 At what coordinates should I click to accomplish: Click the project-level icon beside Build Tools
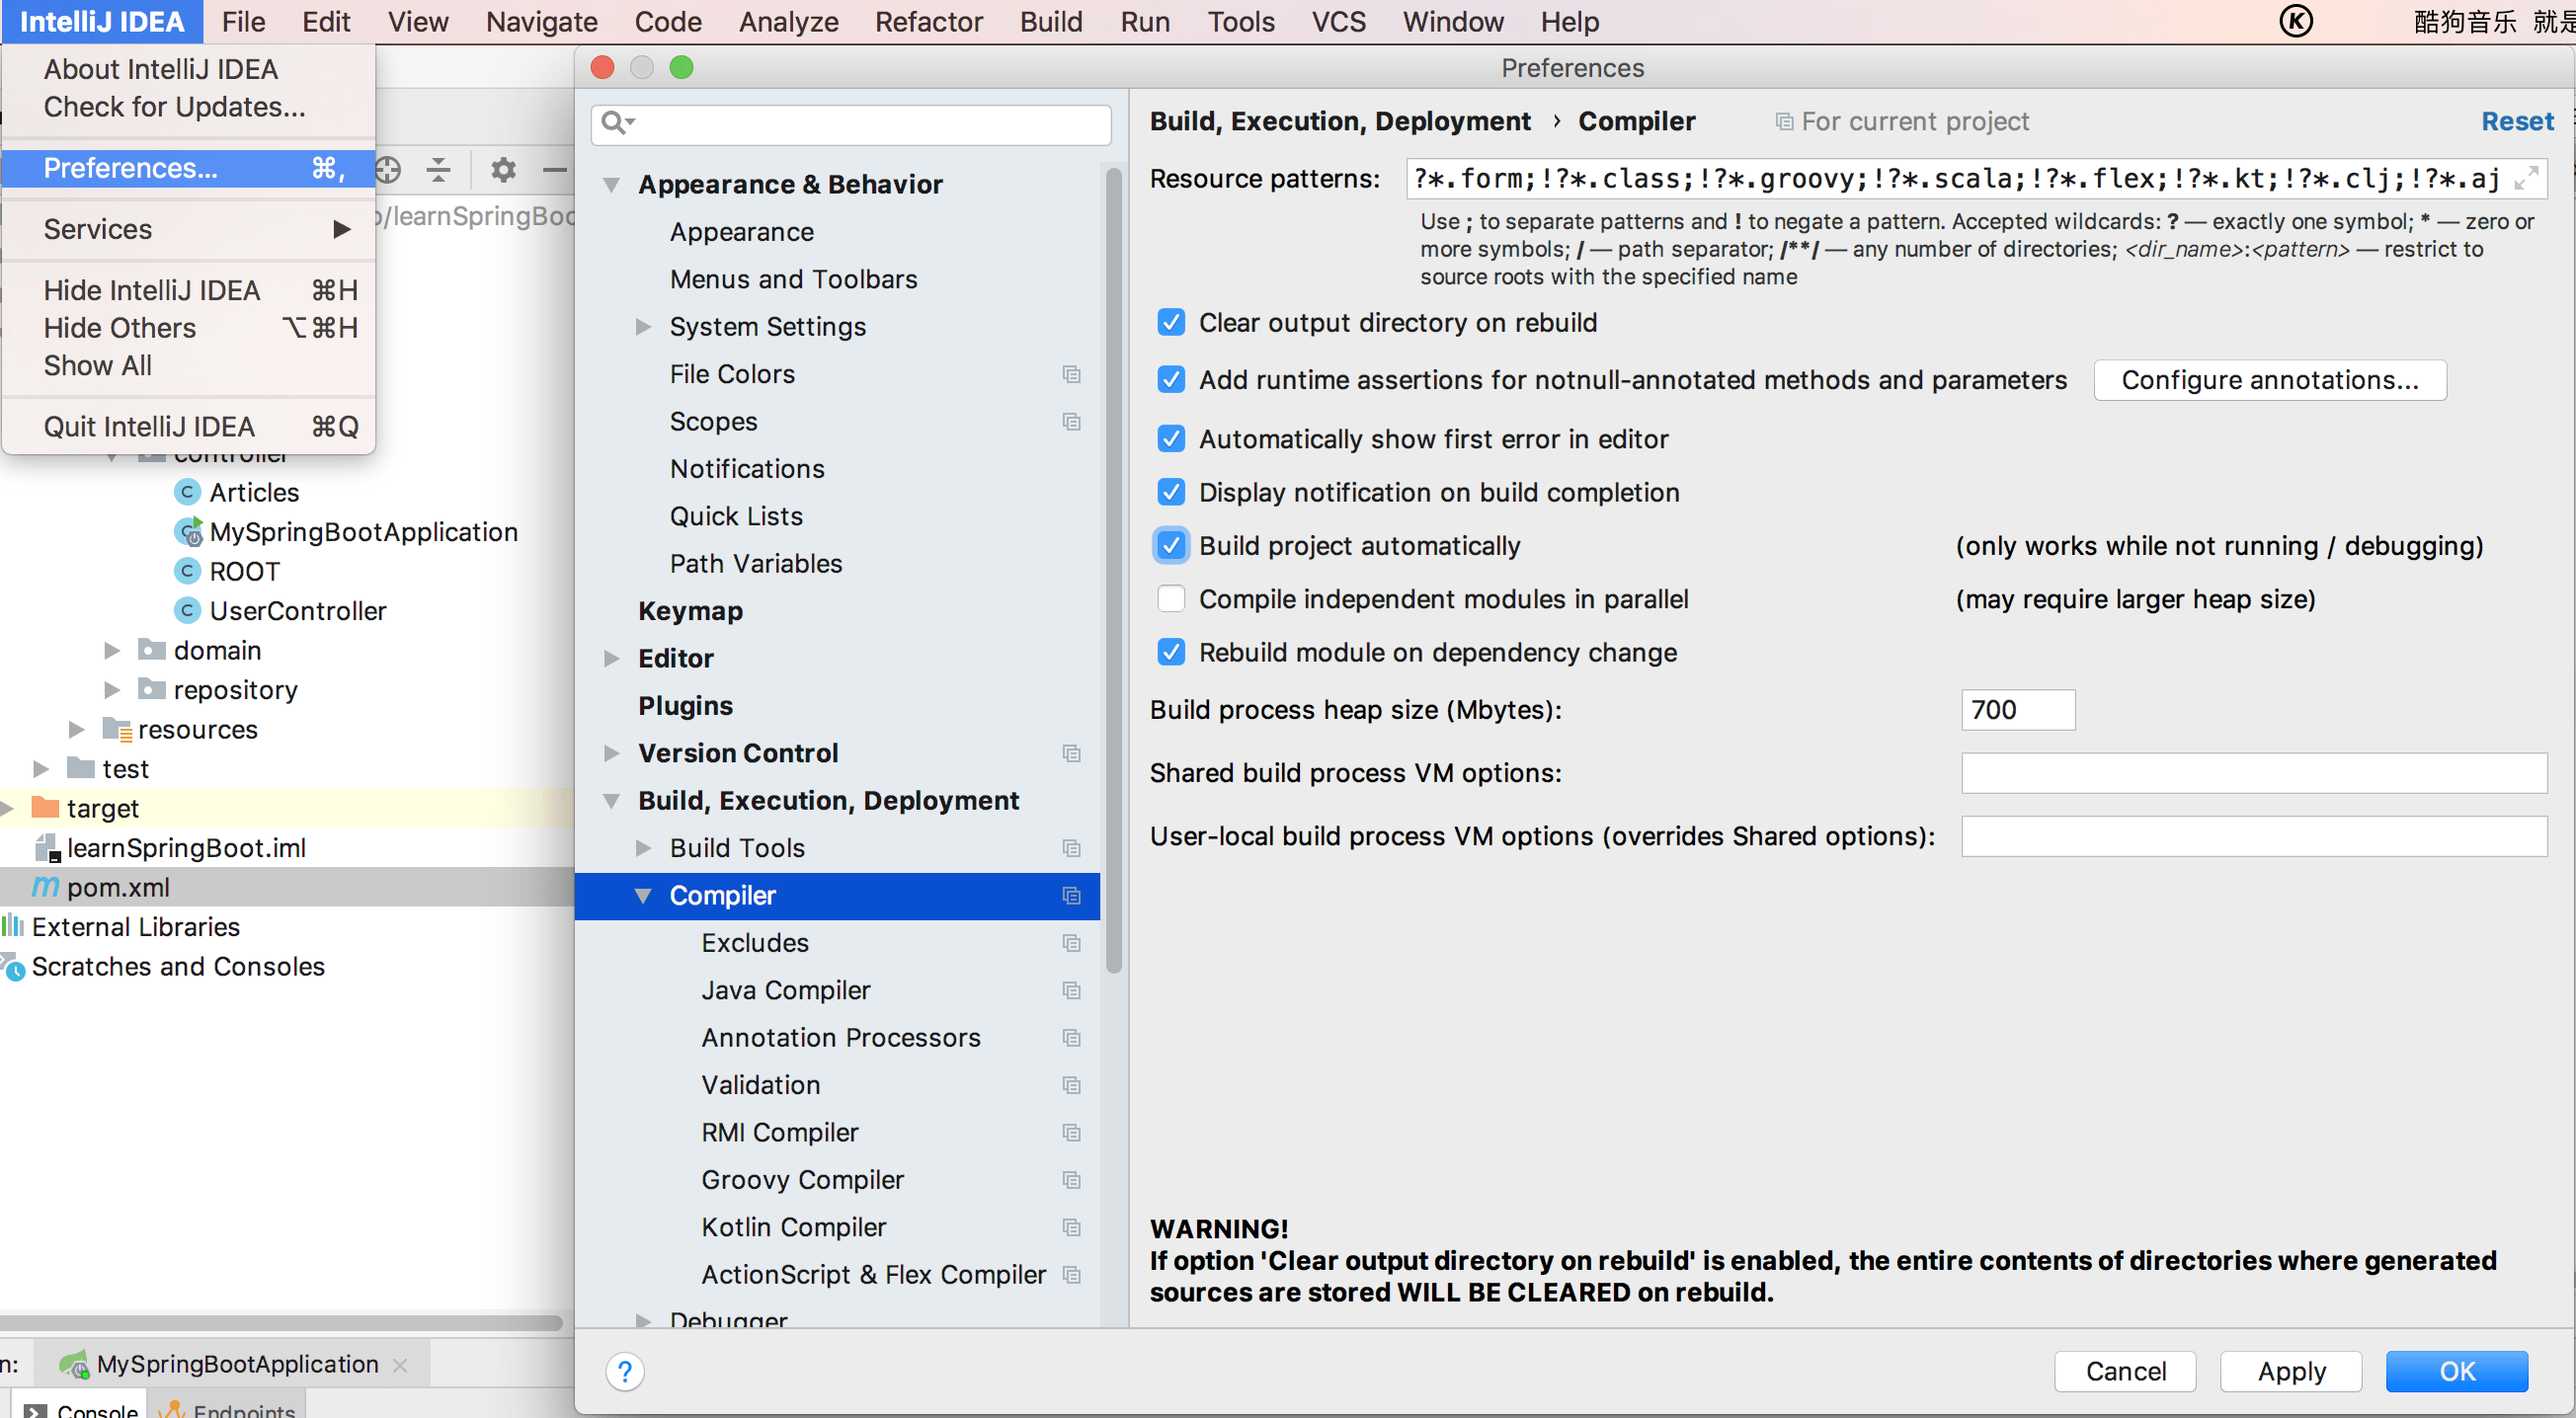1071,848
